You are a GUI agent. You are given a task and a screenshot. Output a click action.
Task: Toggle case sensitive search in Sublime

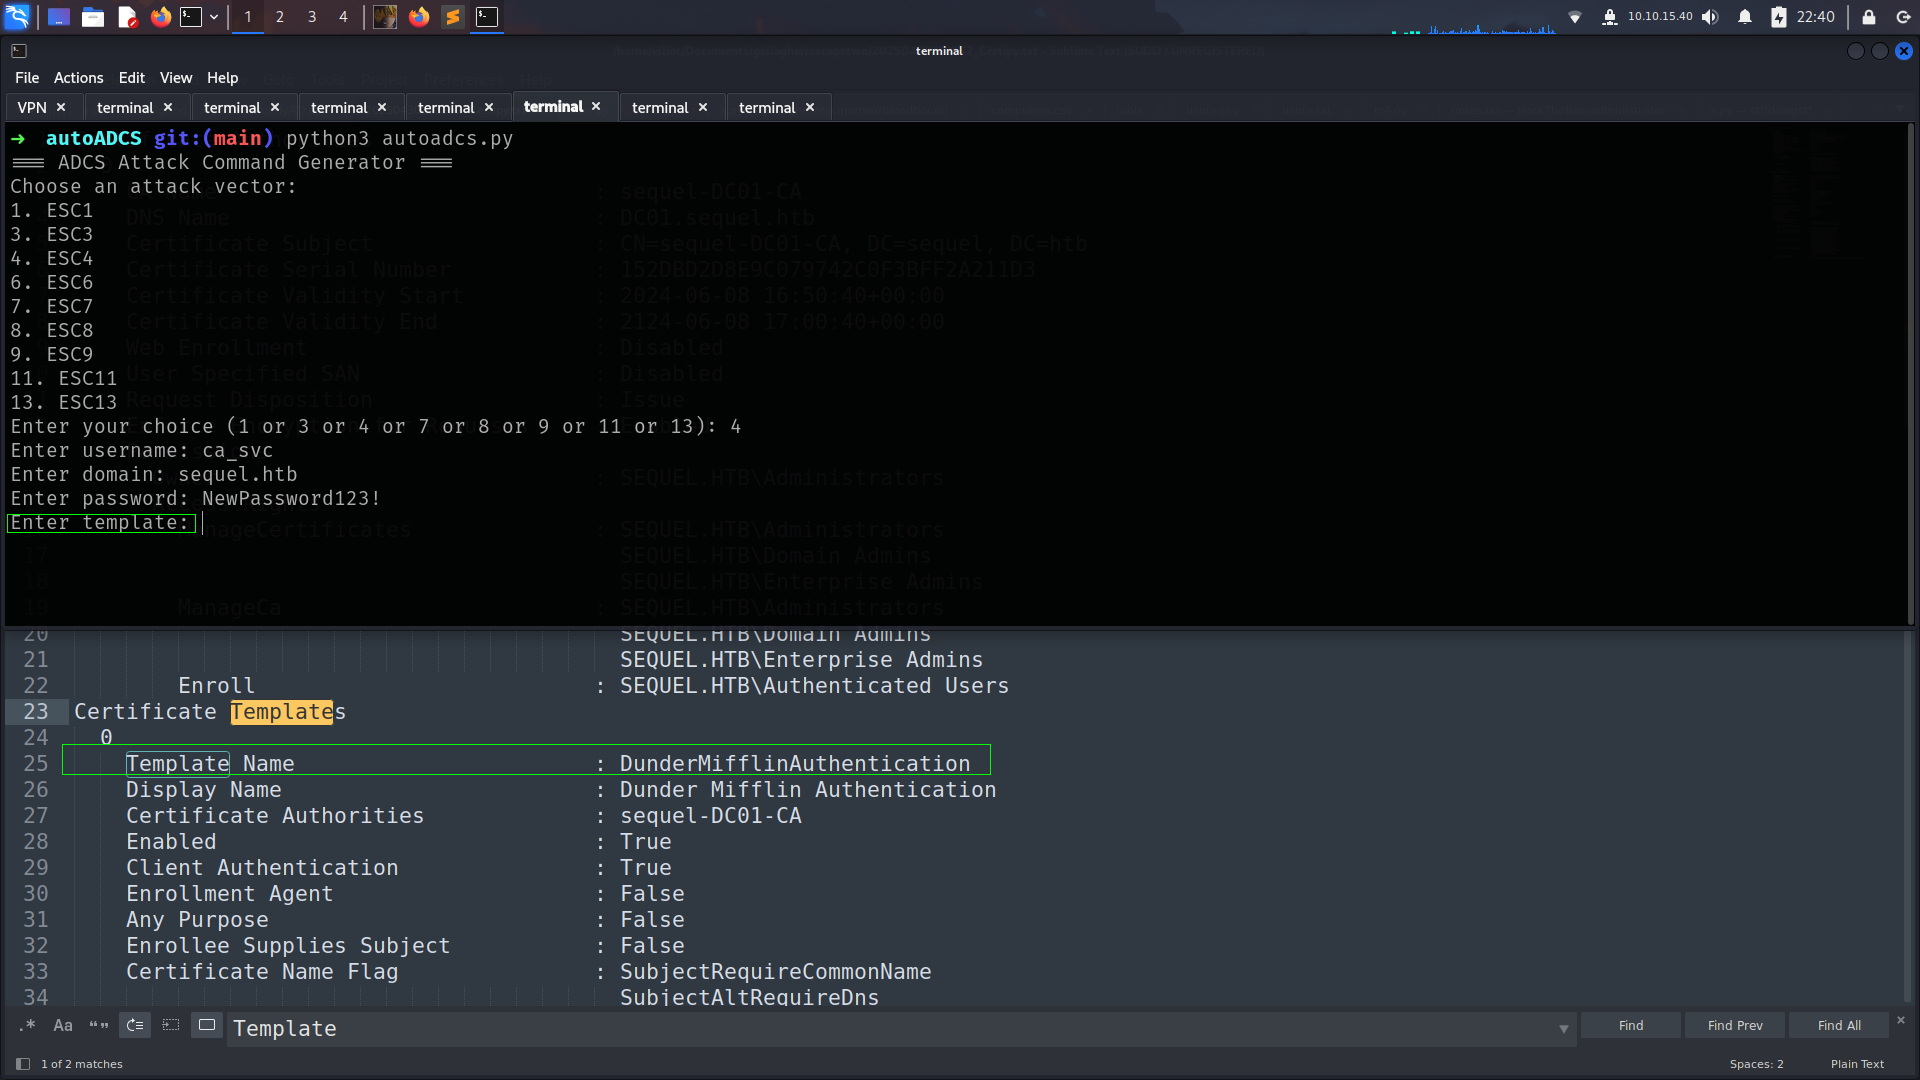[63, 1025]
